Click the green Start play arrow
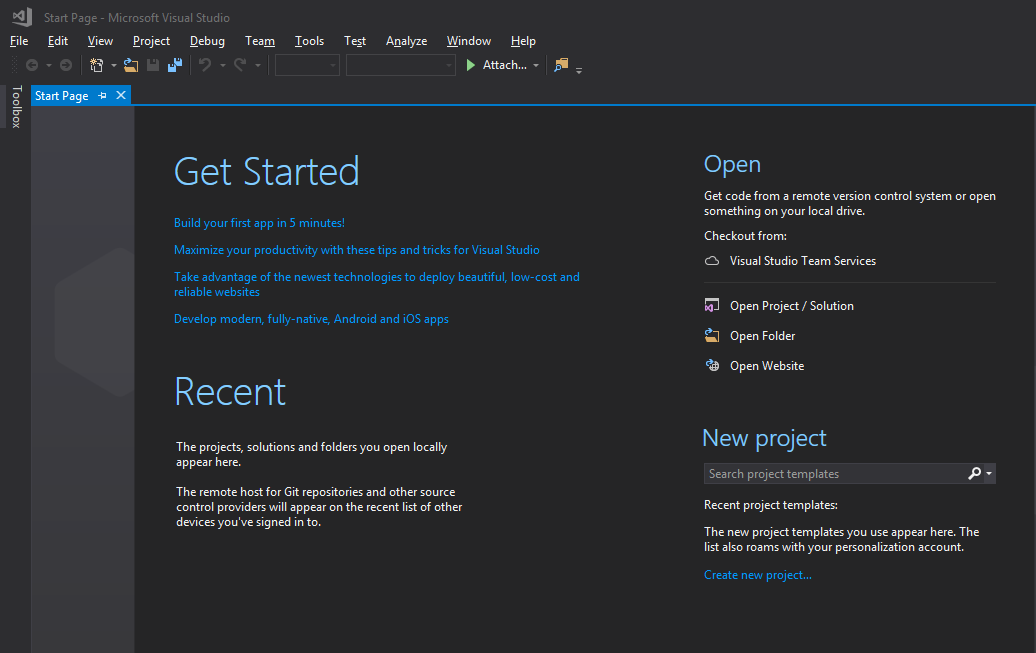 [470, 65]
